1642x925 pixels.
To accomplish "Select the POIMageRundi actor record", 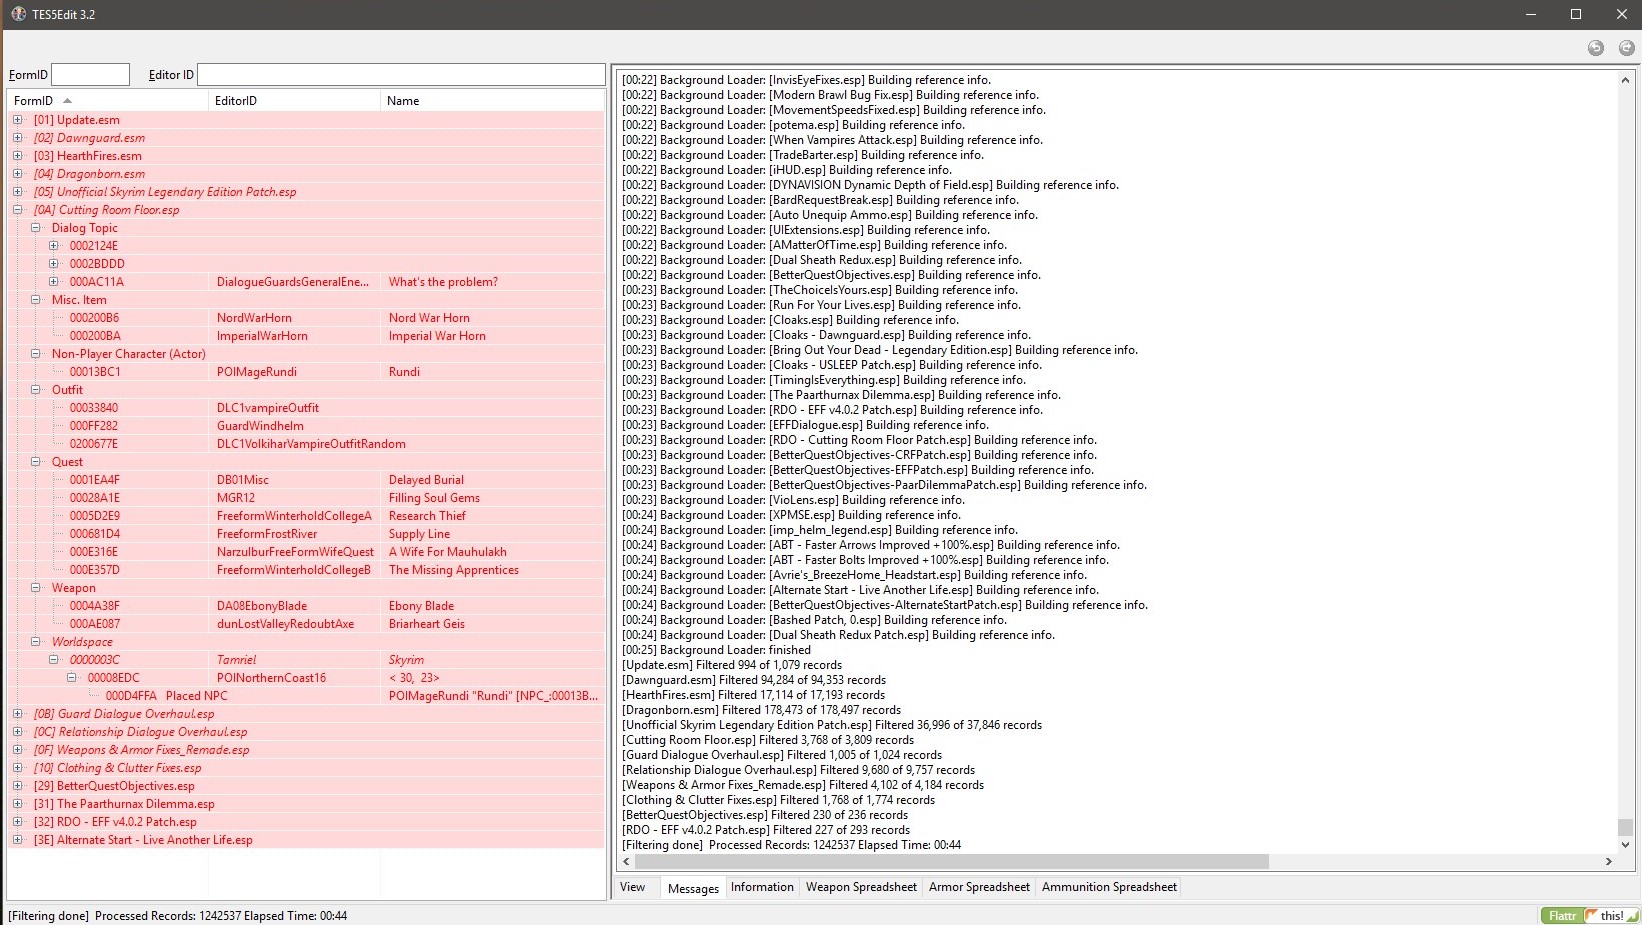I will point(305,372).
